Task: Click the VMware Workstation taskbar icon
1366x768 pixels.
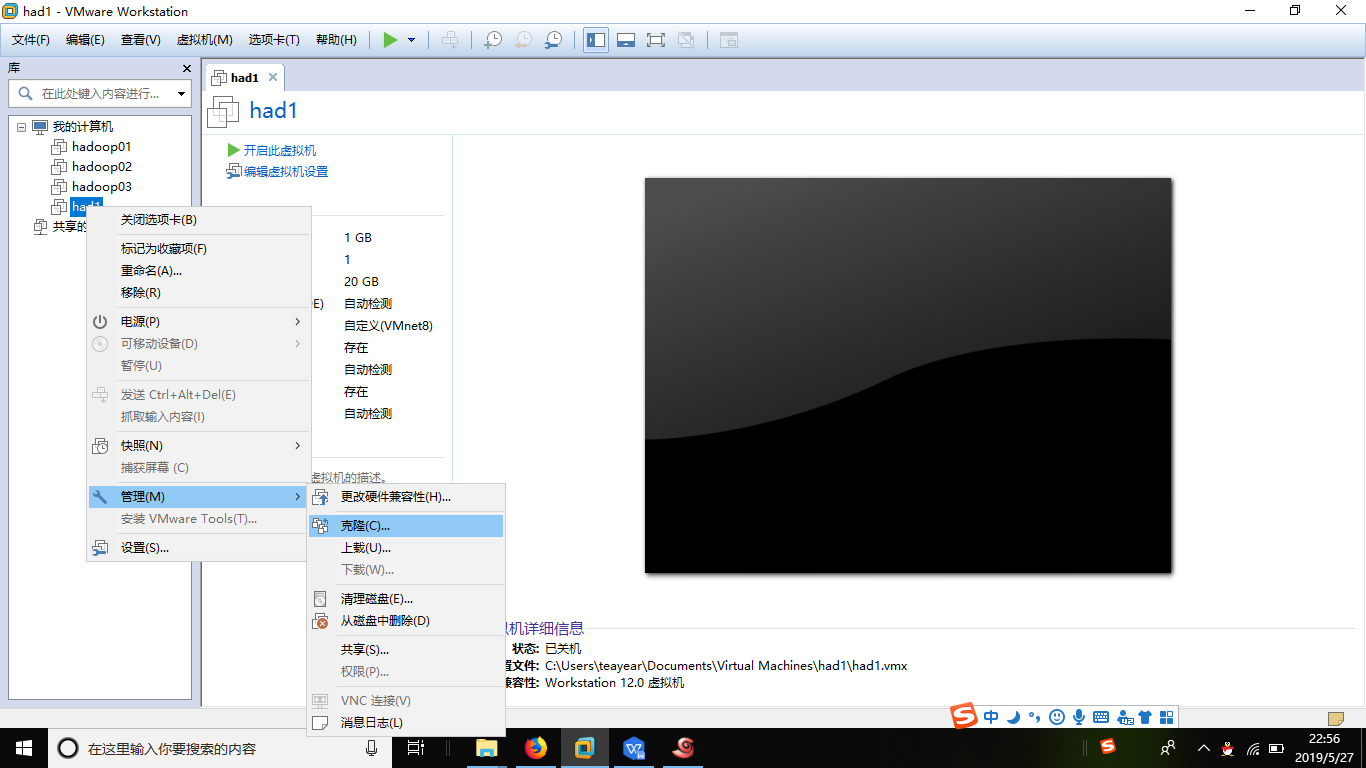Action: tap(585, 748)
